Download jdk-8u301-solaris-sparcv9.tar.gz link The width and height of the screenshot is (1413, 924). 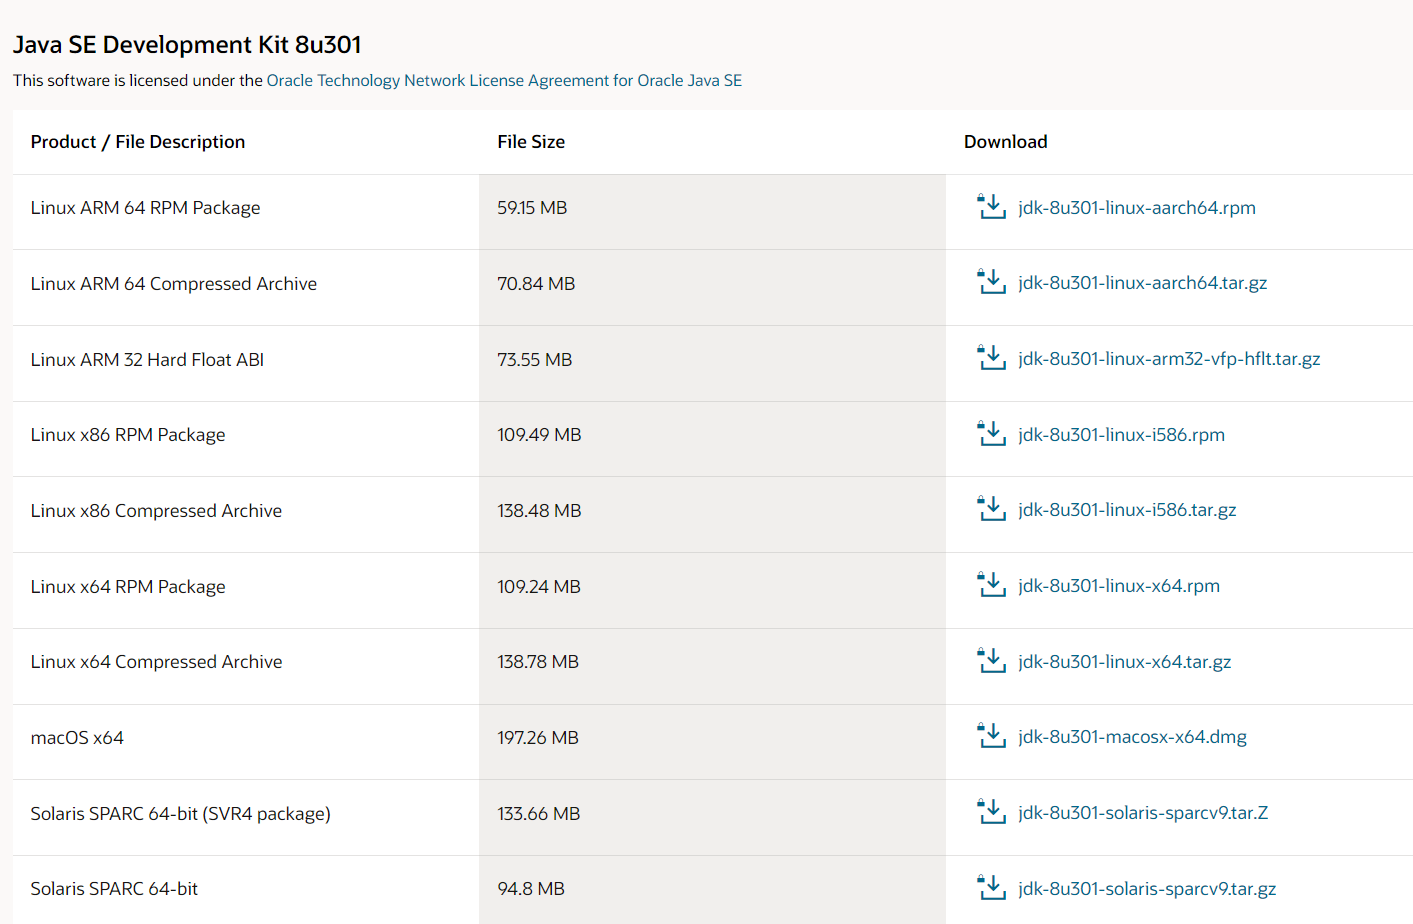pos(1147,888)
